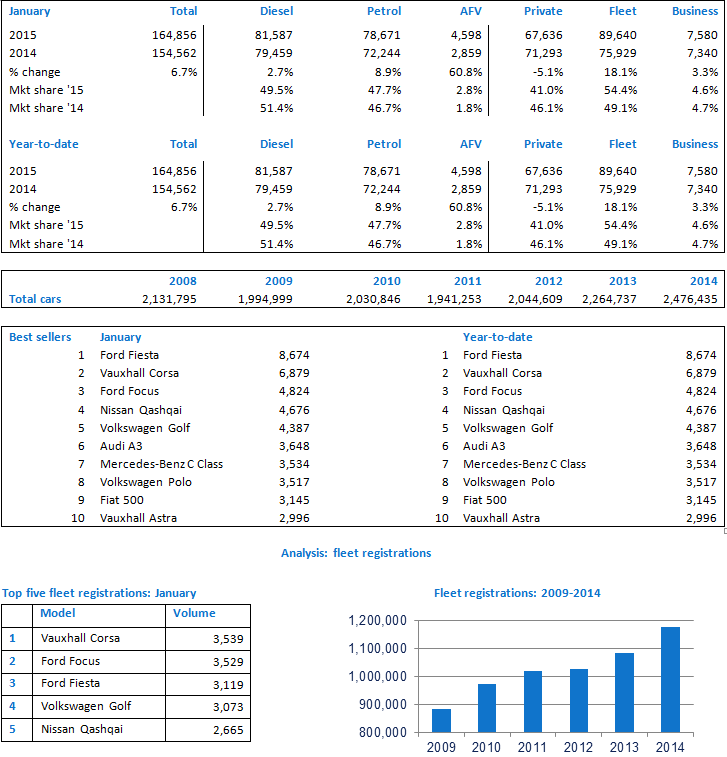Click 'Top five fleet registrations: January' heading
The height and width of the screenshot is (757, 727).
point(99,593)
